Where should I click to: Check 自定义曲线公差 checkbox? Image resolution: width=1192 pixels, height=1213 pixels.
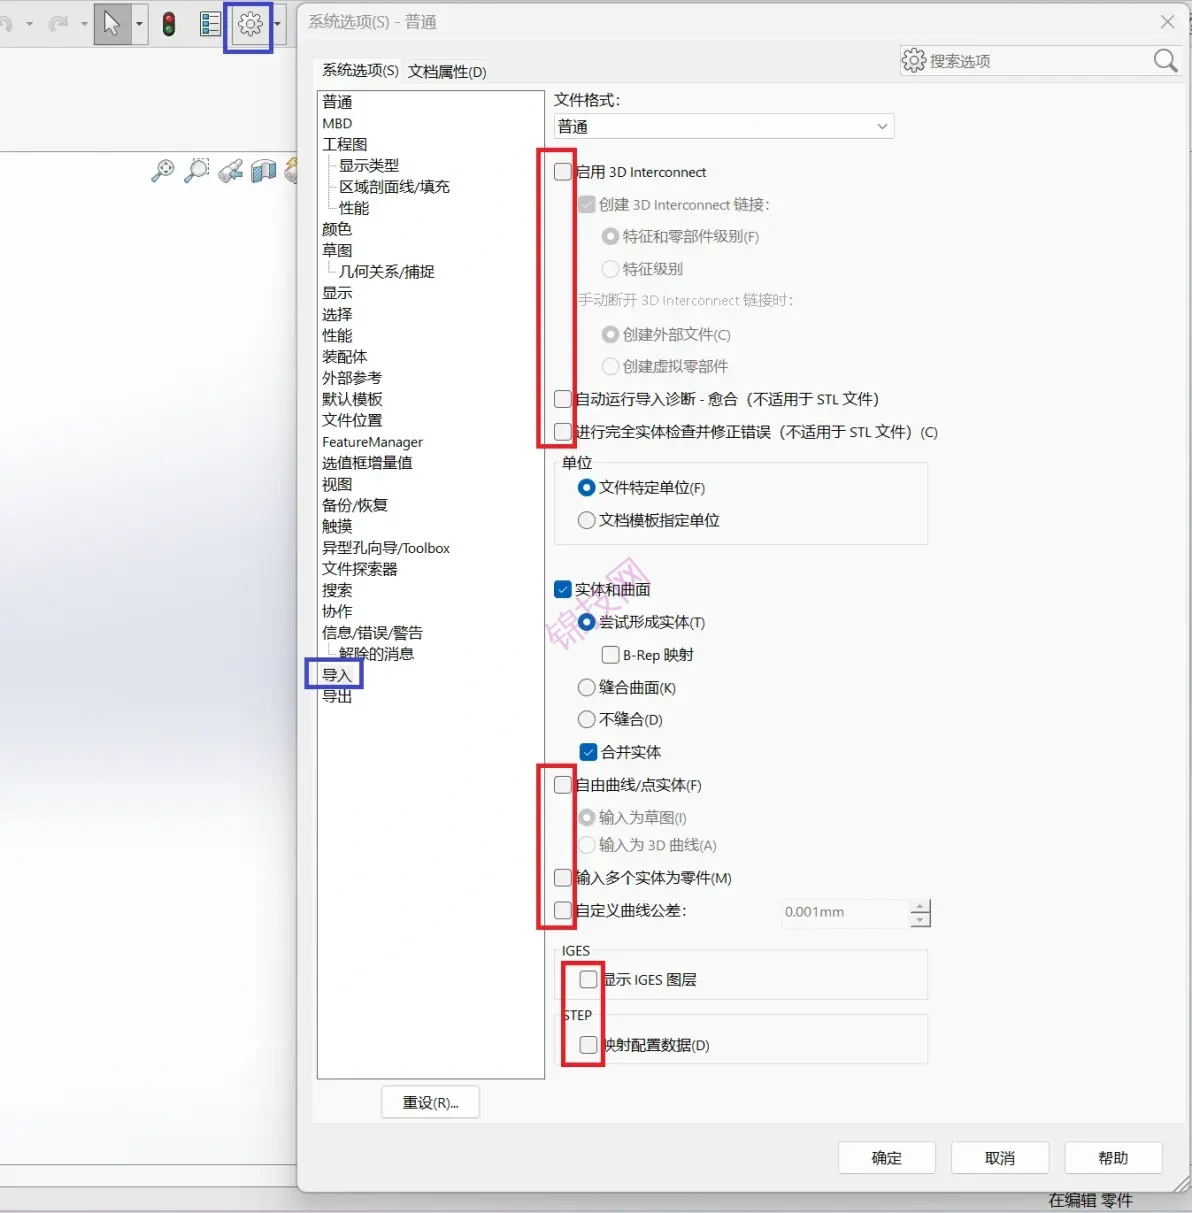[563, 910]
